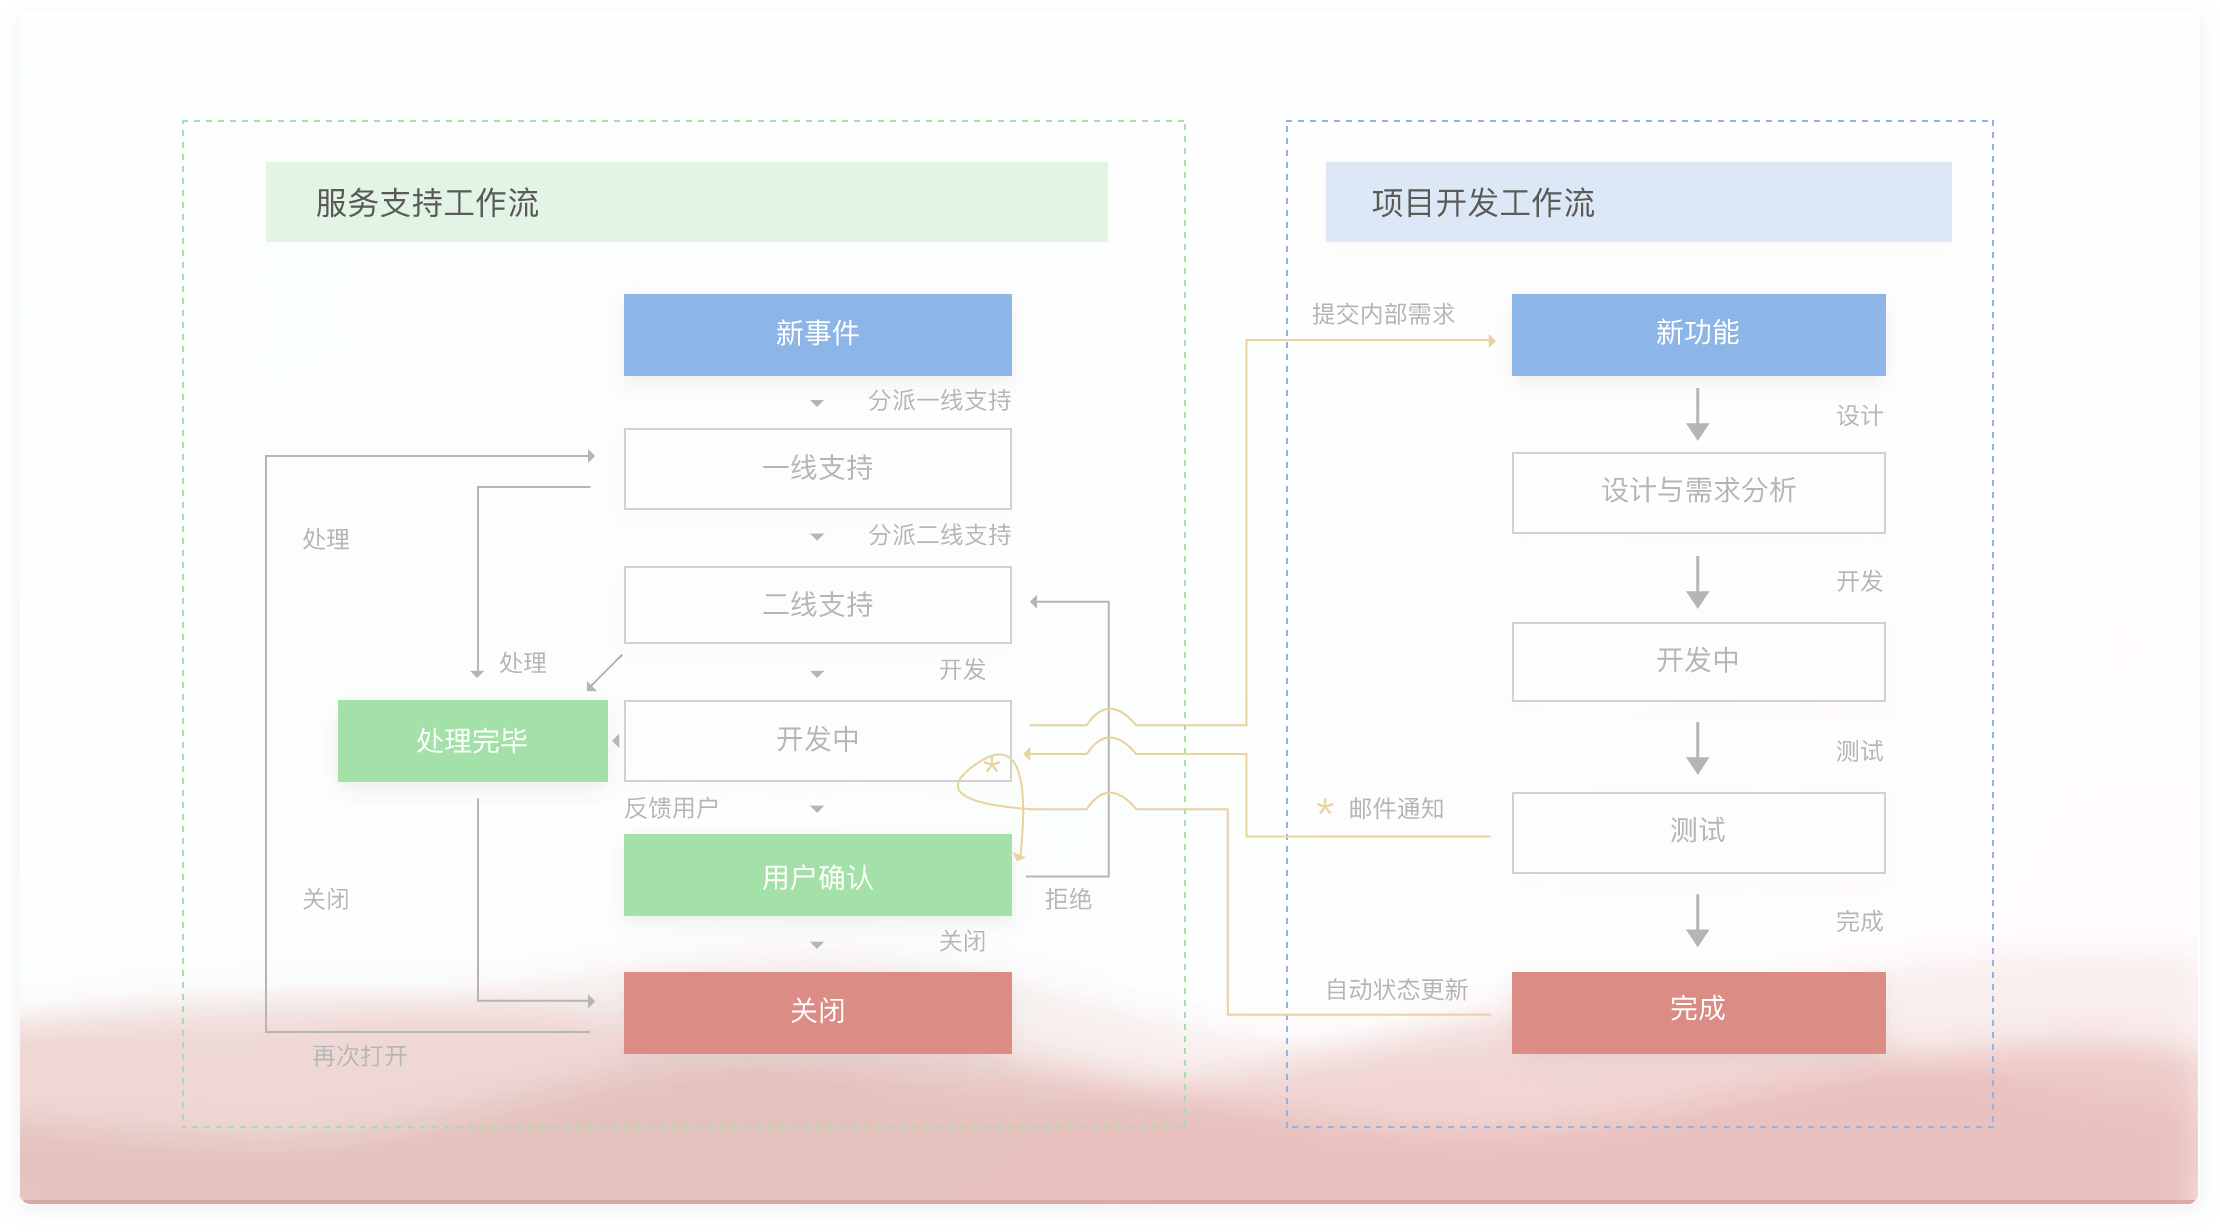The width and height of the screenshot is (2220, 1232).
Task: Click the red 完成 node
Action: (x=1698, y=1012)
